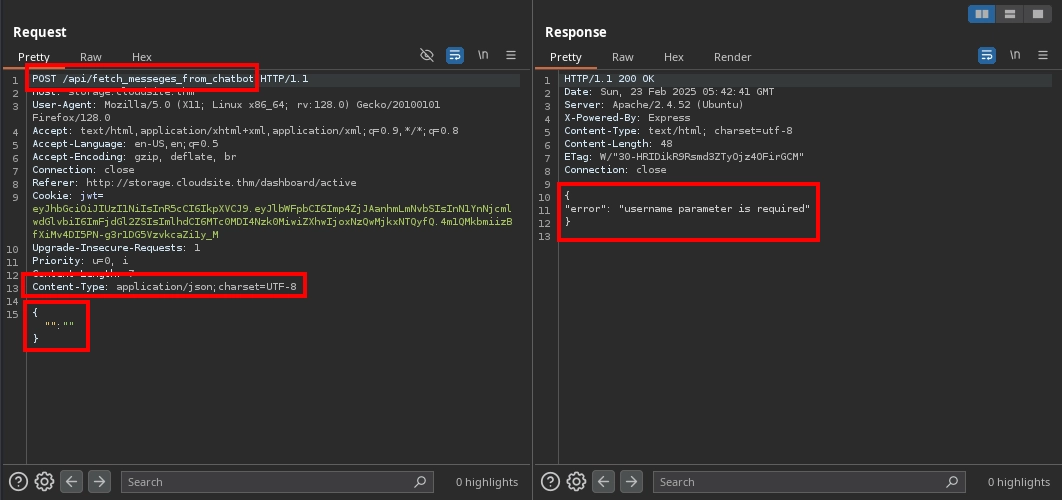1062x500 pixels.
Task: Switch to Render tab in Response
Action: [x=732, y=57]
